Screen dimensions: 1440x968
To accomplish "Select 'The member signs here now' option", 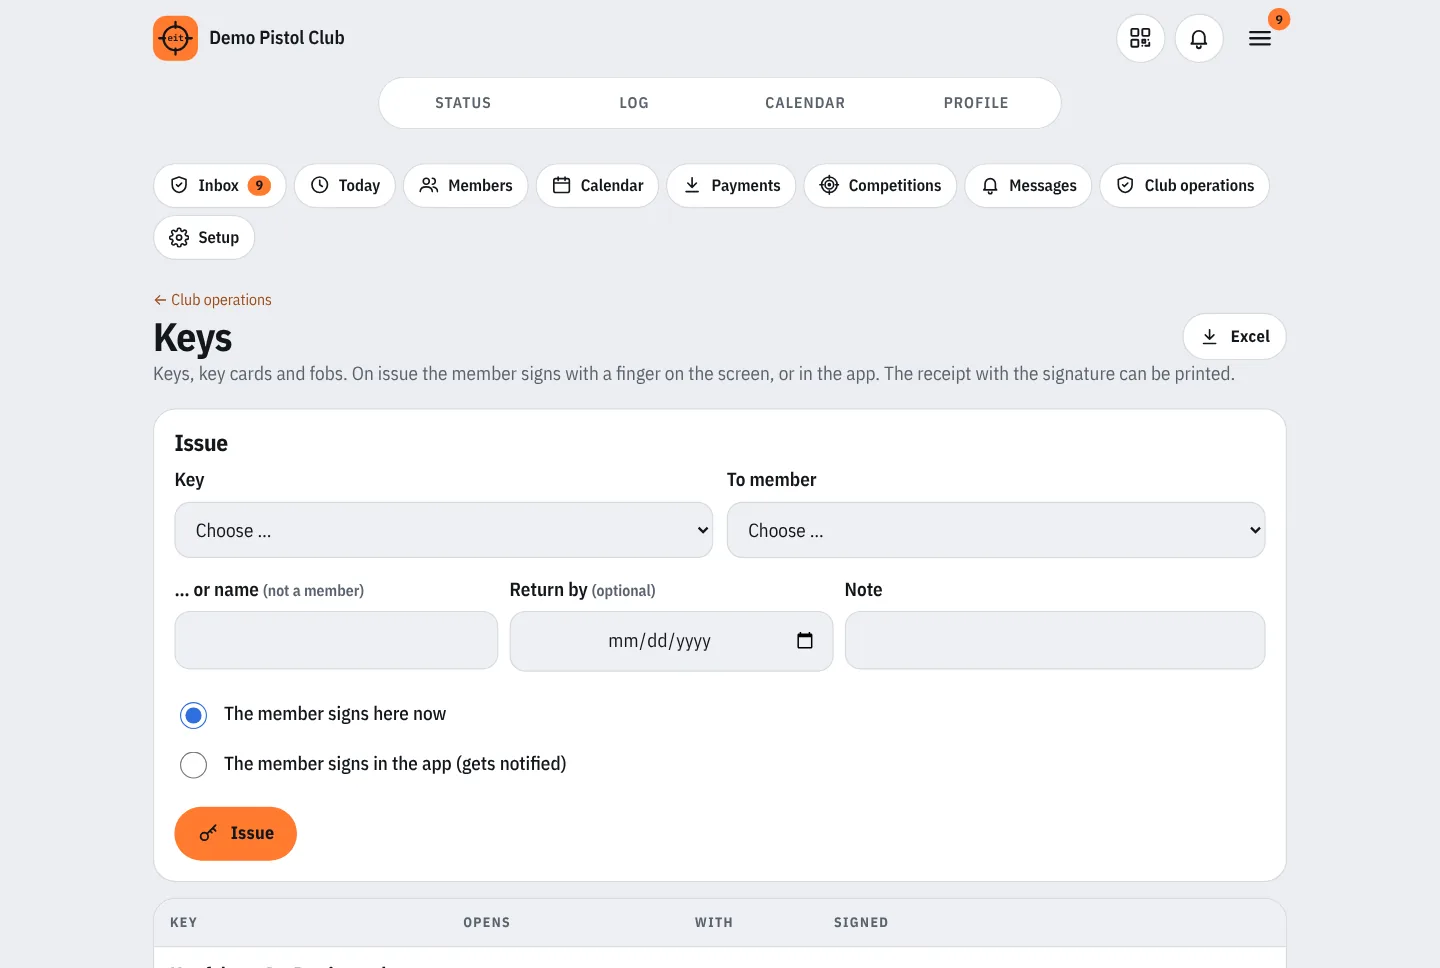I will click(194, 715).
